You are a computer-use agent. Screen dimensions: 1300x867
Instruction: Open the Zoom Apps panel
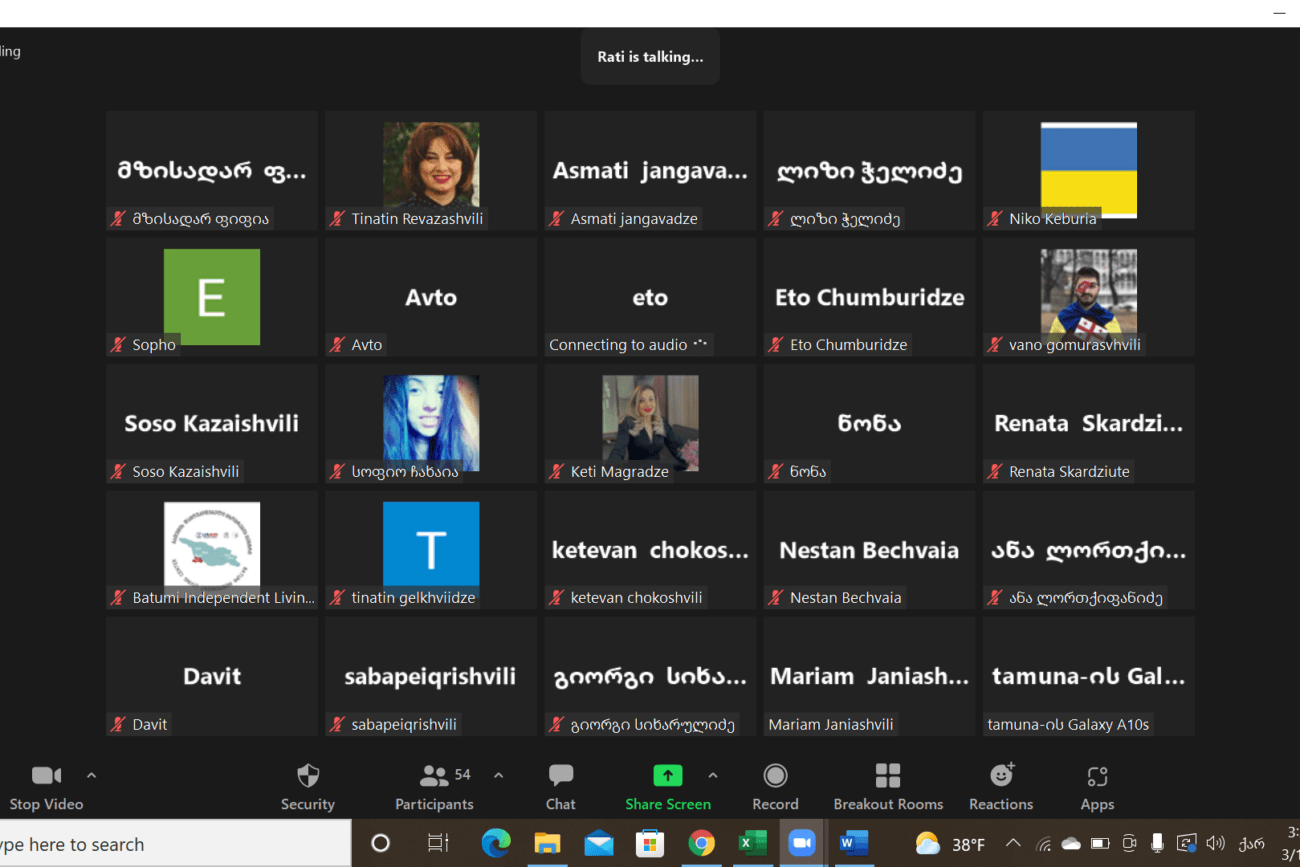pos(1097,786)
